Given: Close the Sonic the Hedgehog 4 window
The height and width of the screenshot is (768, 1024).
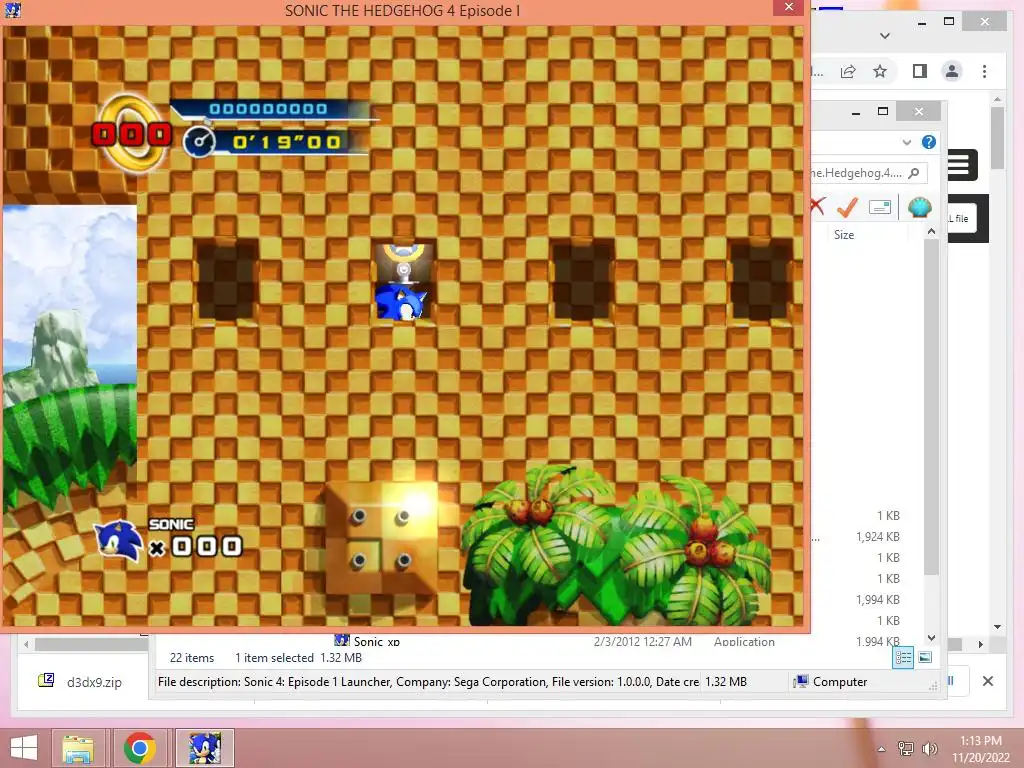Looking at the screenshot, I should [x=789, y=7].
